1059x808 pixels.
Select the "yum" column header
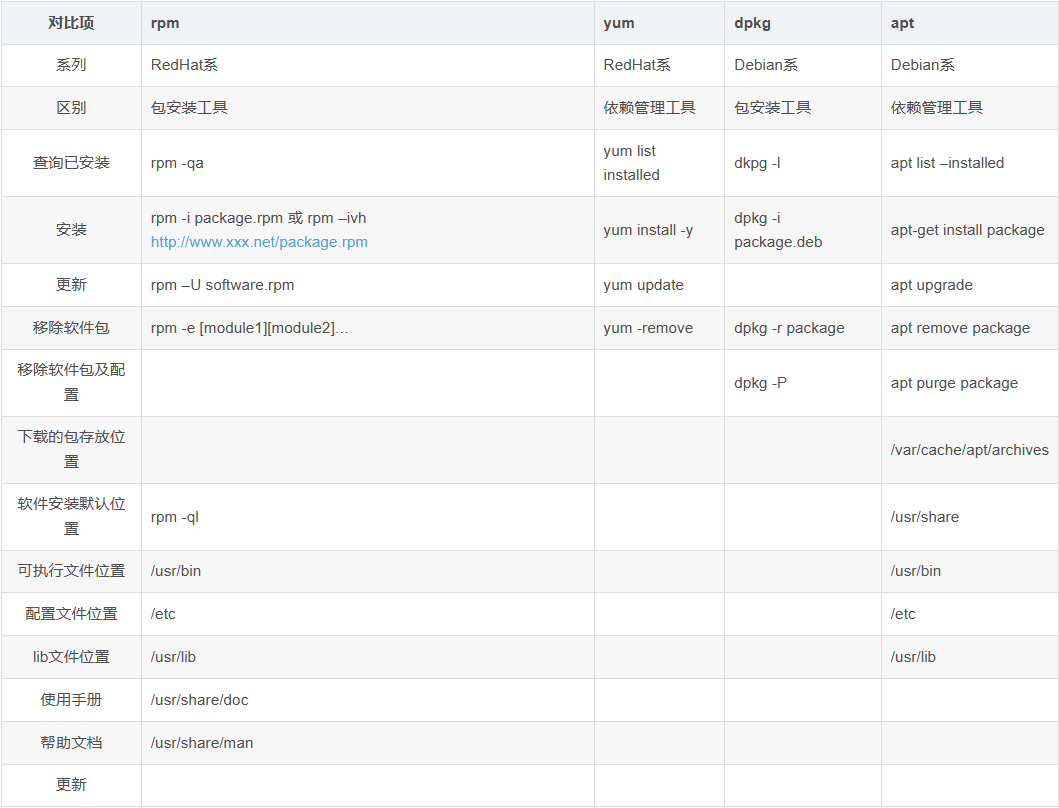coord(619,23)
